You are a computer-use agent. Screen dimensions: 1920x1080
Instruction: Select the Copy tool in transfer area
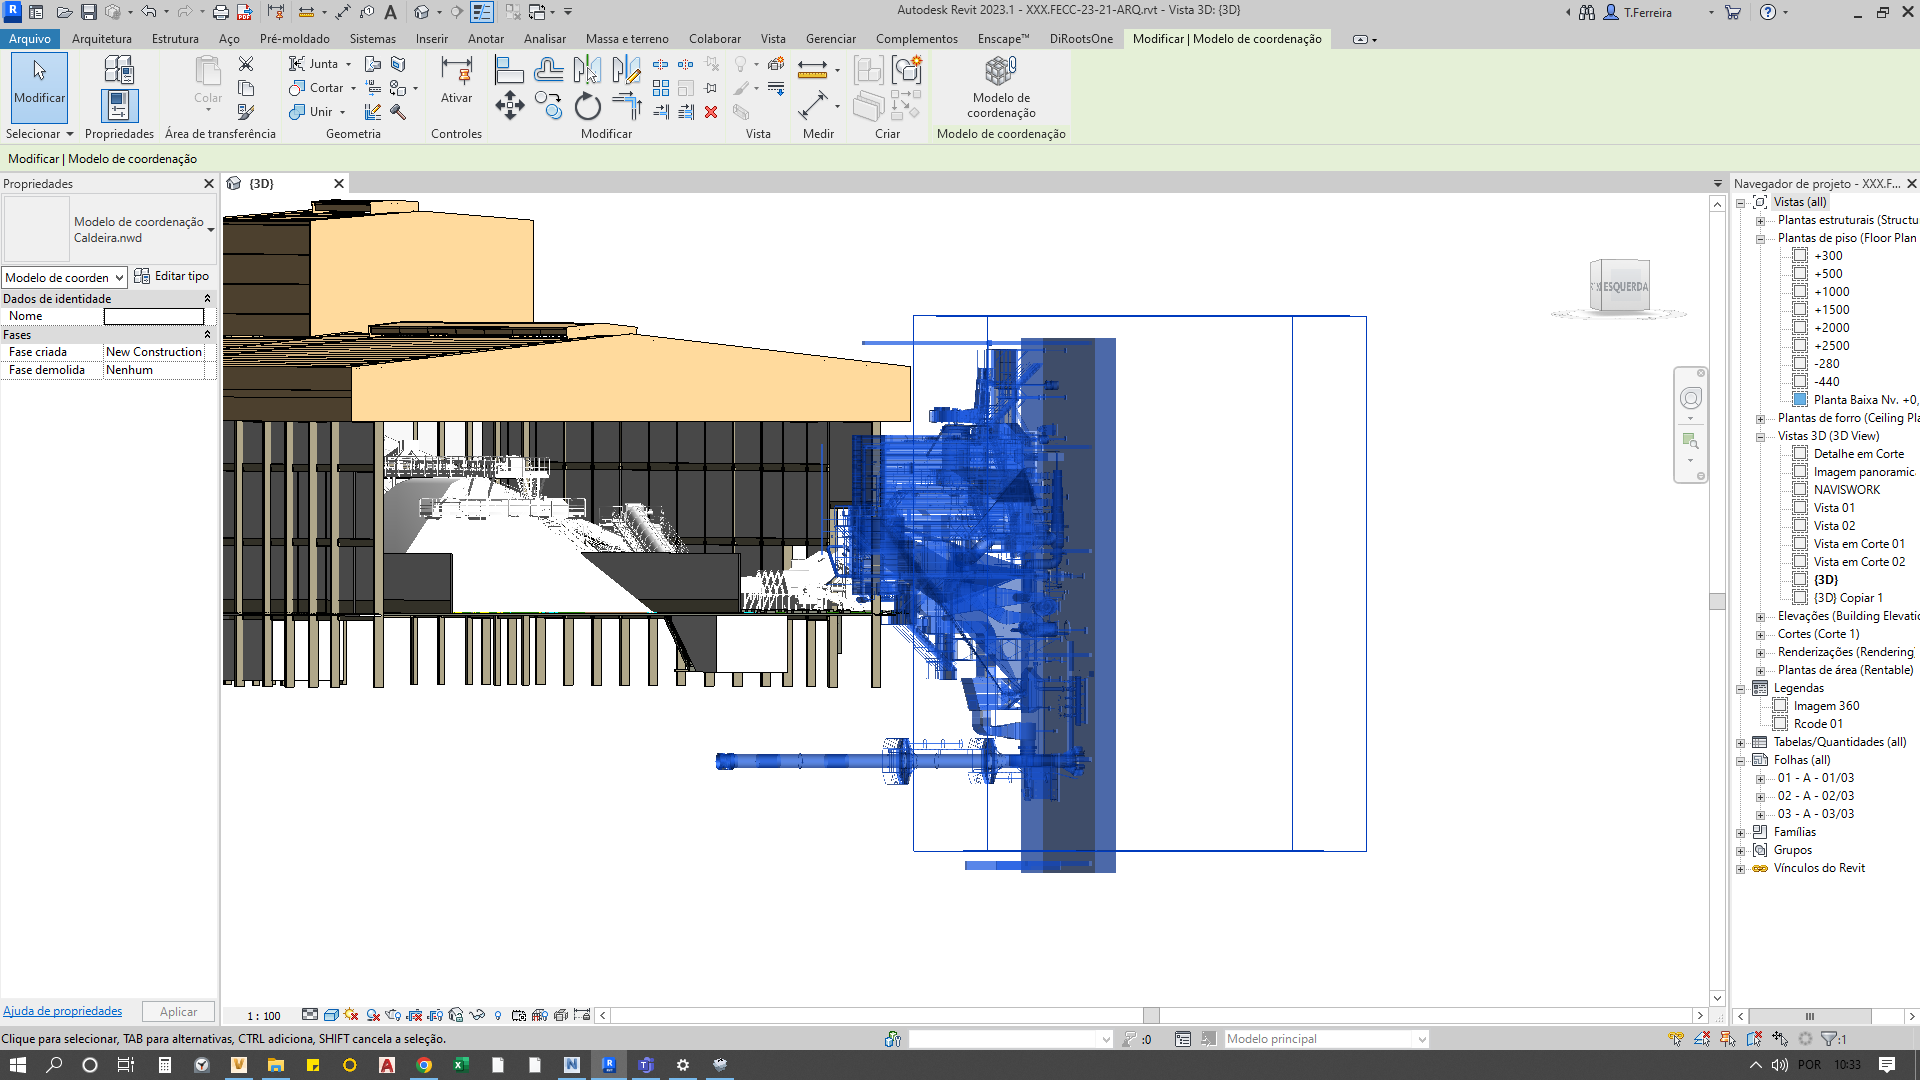coord(246,88)
